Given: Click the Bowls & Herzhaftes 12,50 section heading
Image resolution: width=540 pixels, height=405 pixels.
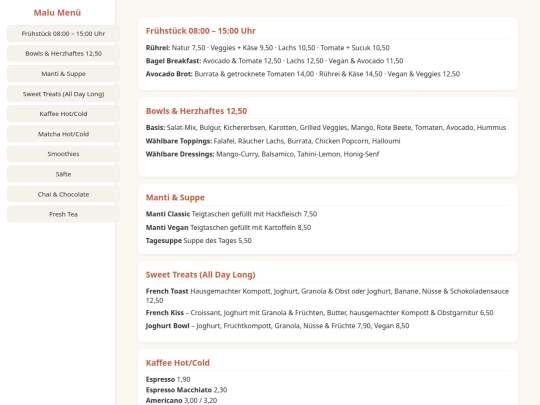Looking at the screenshot, I should point(196,111).
